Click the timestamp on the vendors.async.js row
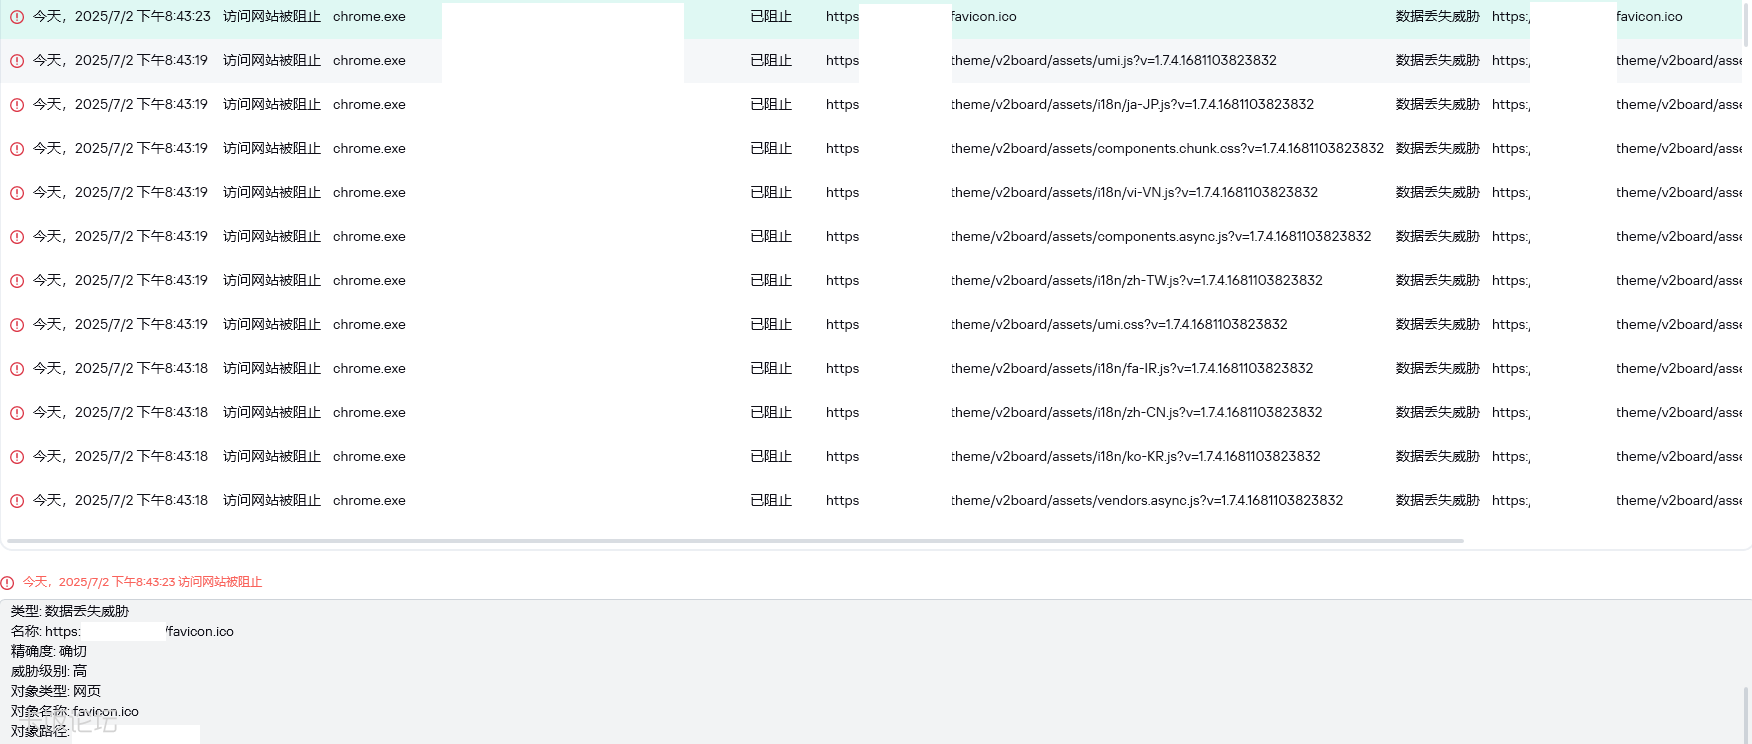 pyautogui.click(x=121, y=500)
